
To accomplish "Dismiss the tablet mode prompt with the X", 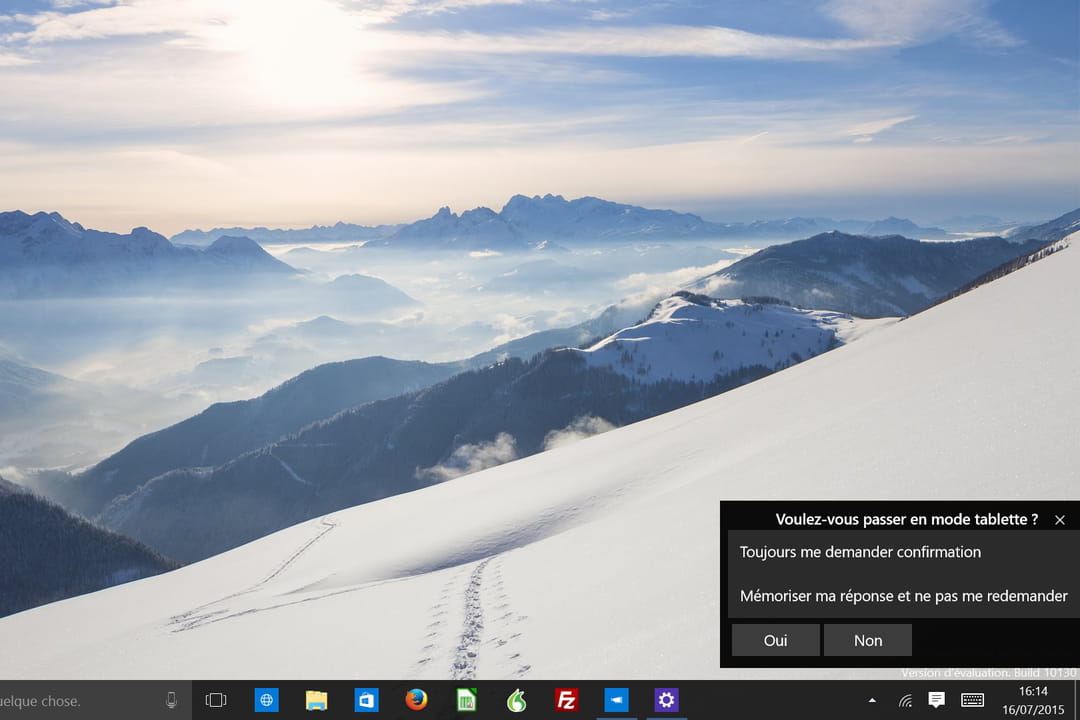I will pos(1060,520).
